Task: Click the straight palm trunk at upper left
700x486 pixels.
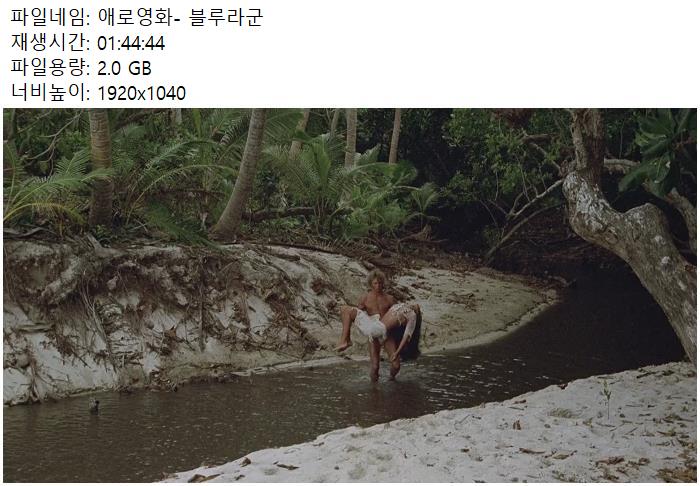Action: pyautogui.click(x=101, y=165)
